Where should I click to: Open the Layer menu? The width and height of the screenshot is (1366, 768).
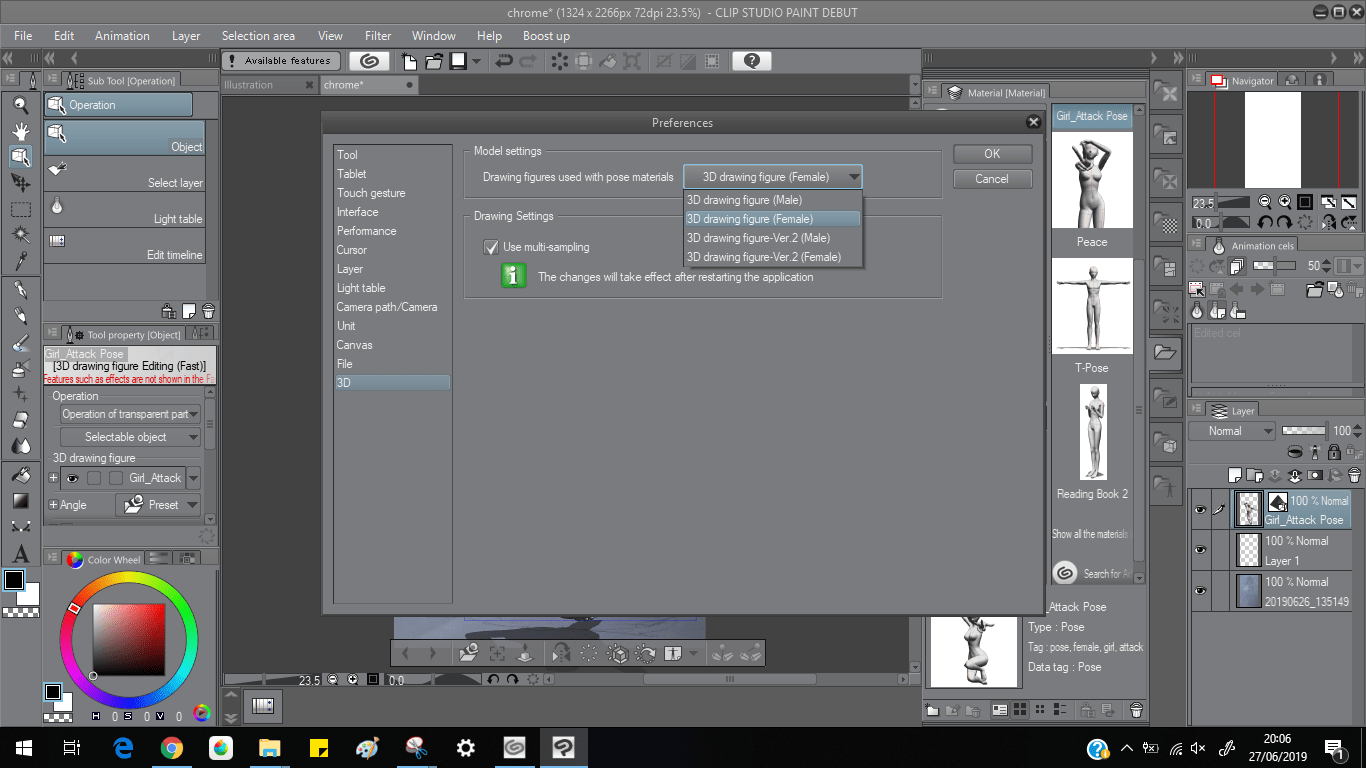(x=186, y=36)
